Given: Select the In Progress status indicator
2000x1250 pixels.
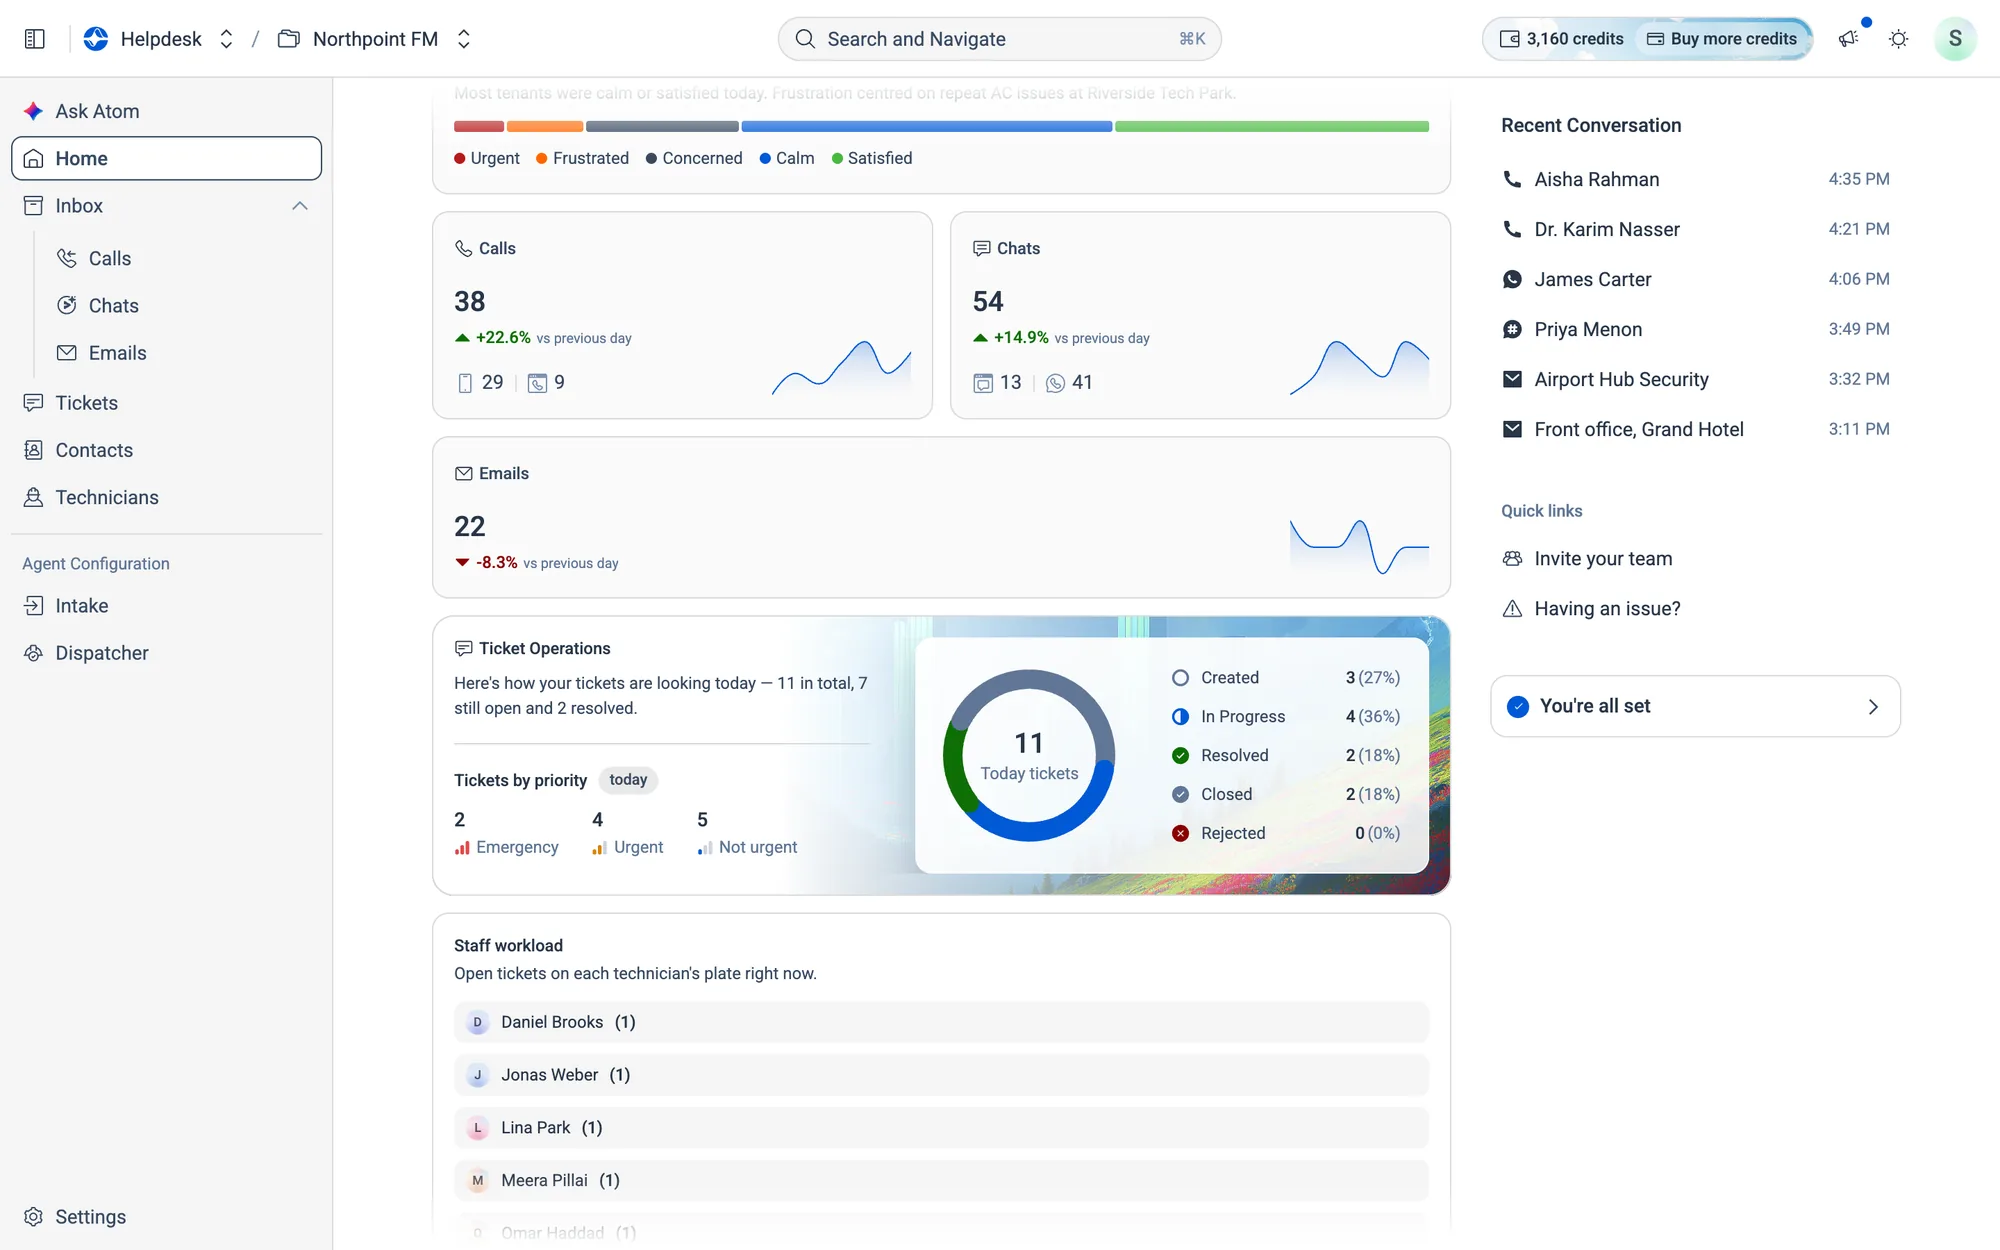Looking at the screenshot, I should click(x=1180, y=717).
